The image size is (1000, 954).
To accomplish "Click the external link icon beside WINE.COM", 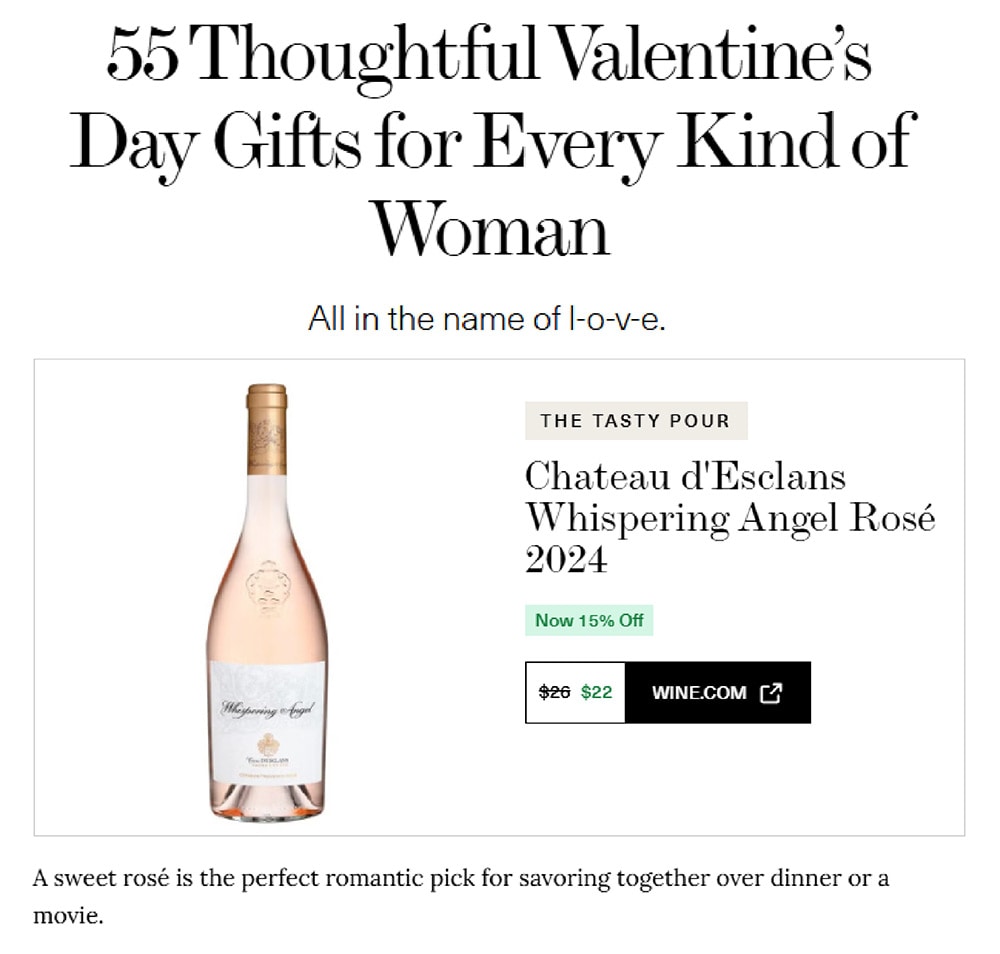I will tap(770, 692).
